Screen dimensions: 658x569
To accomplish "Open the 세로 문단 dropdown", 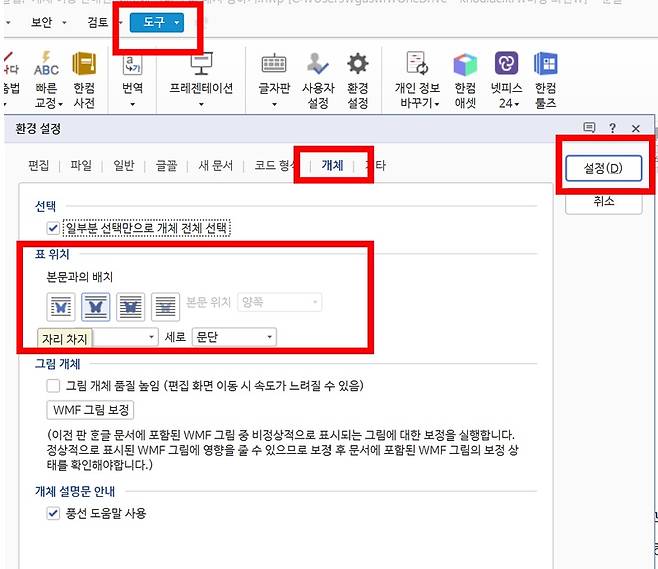I will [x=234, y=337].
